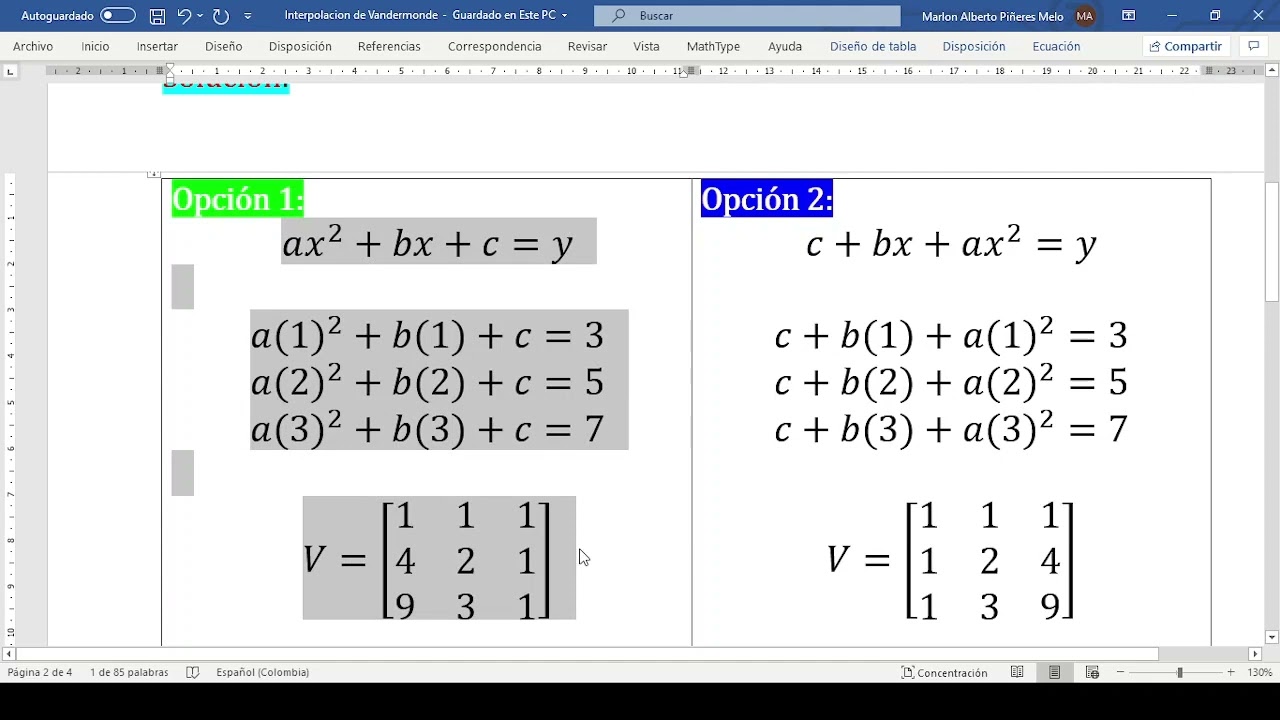Open the Ecuación tab
The width and height of the screenshot is (1280, 720).
(1056, 46)
